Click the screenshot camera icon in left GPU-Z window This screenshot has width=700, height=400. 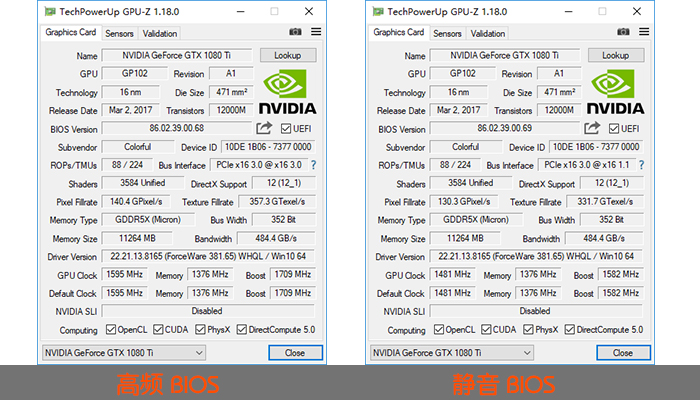coord(295,32)
